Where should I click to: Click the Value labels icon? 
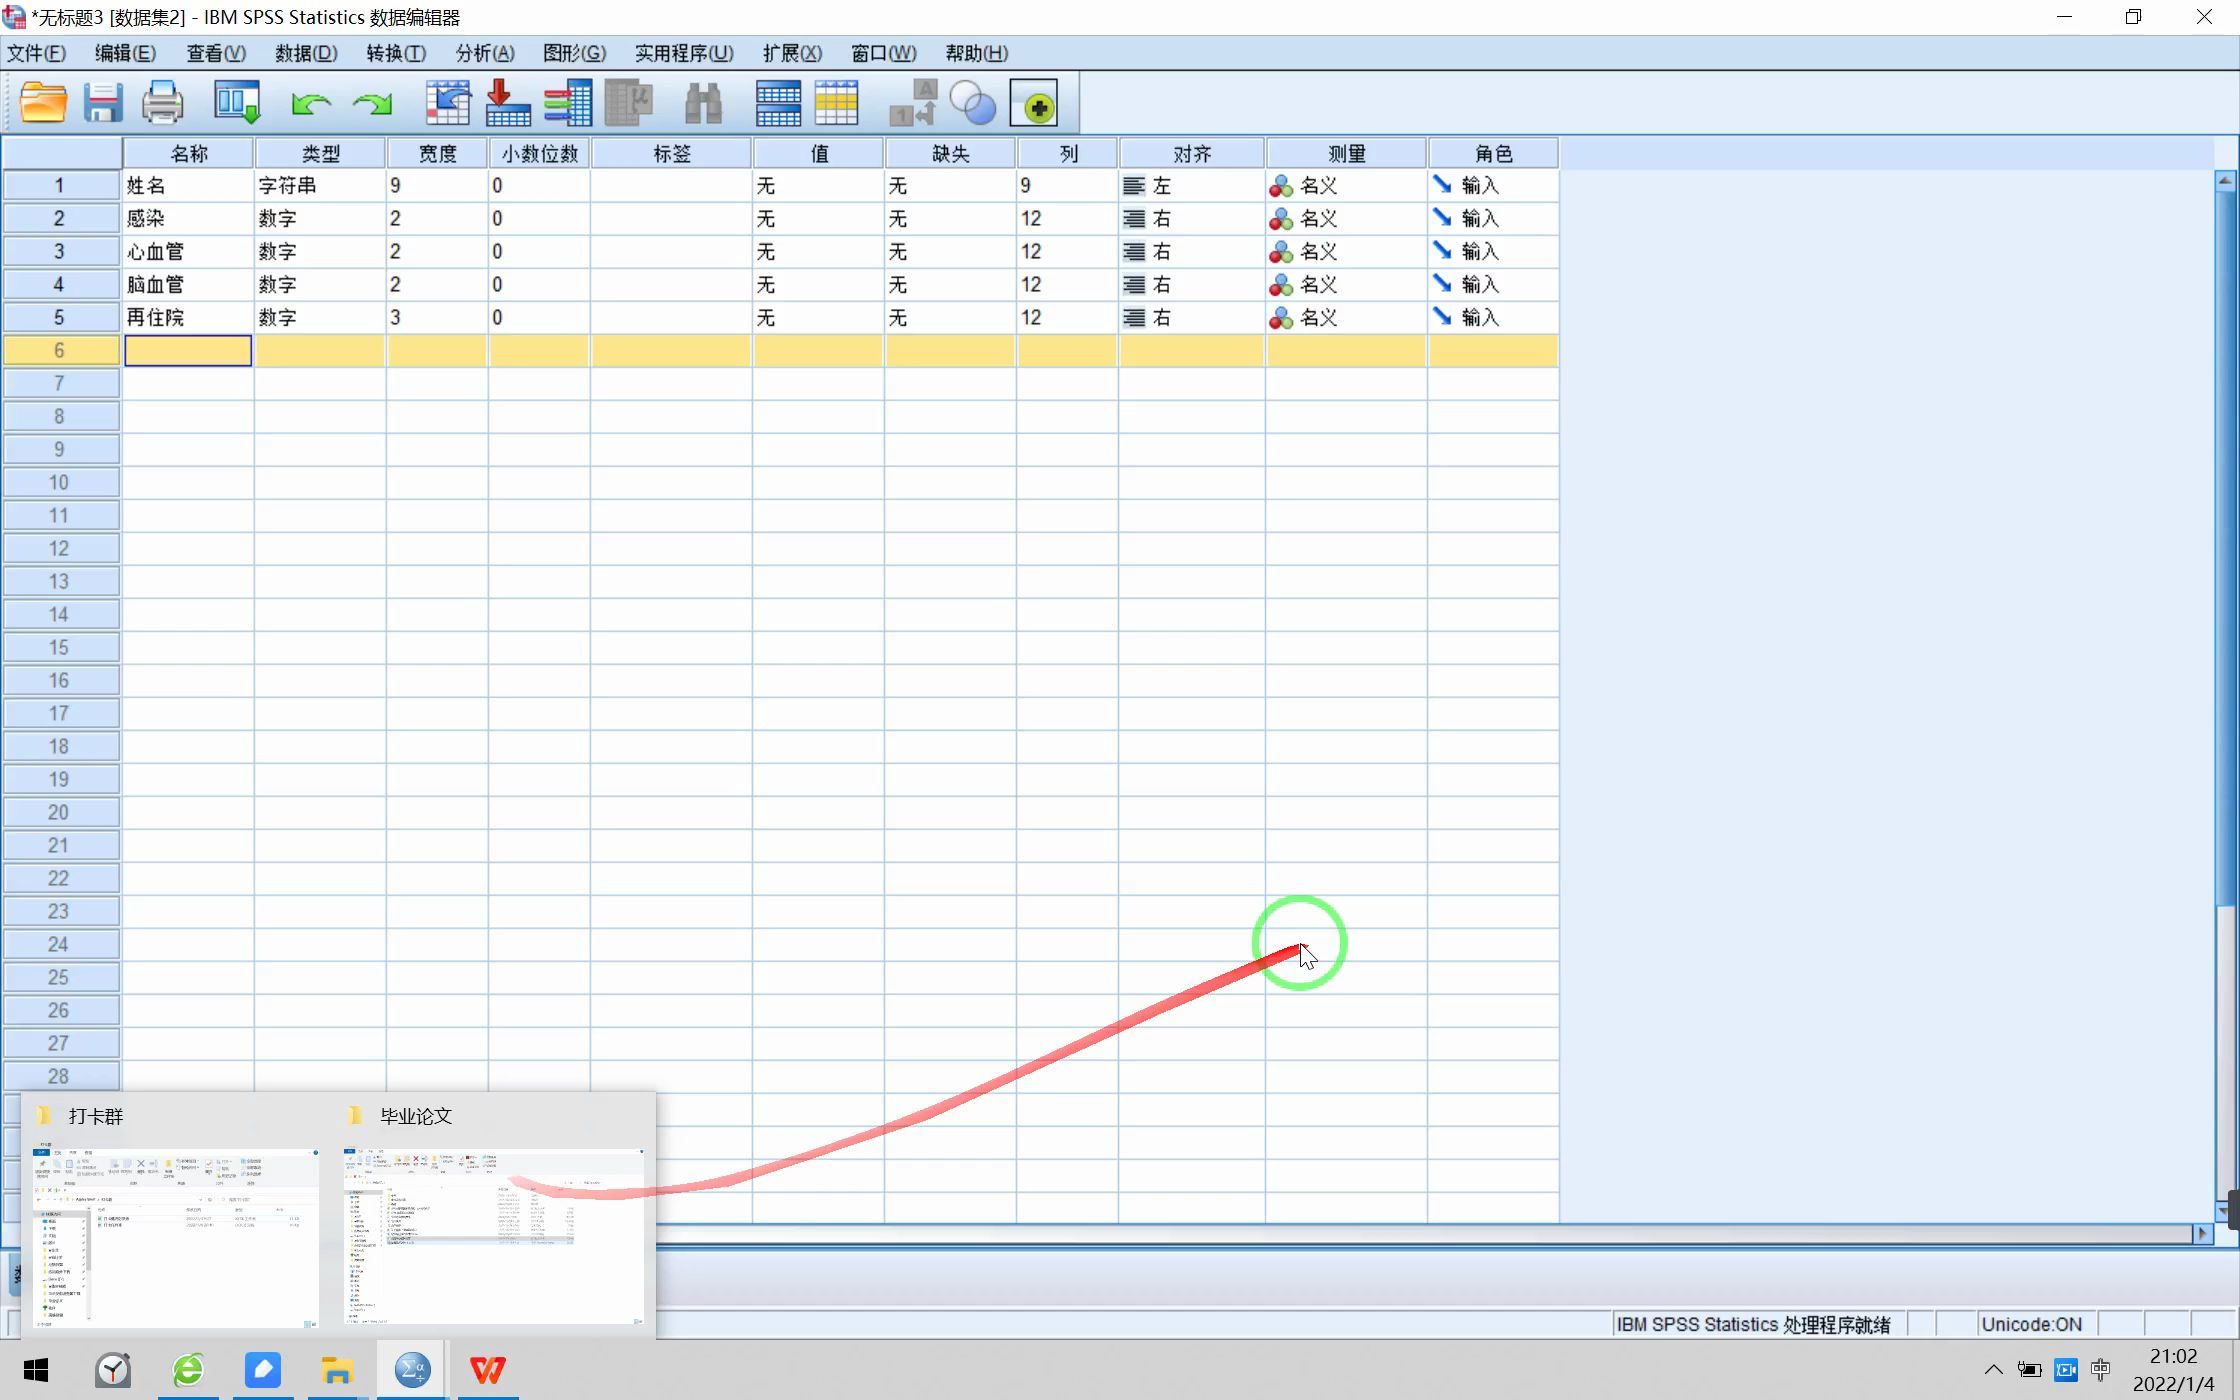click(x=913, y=103)
